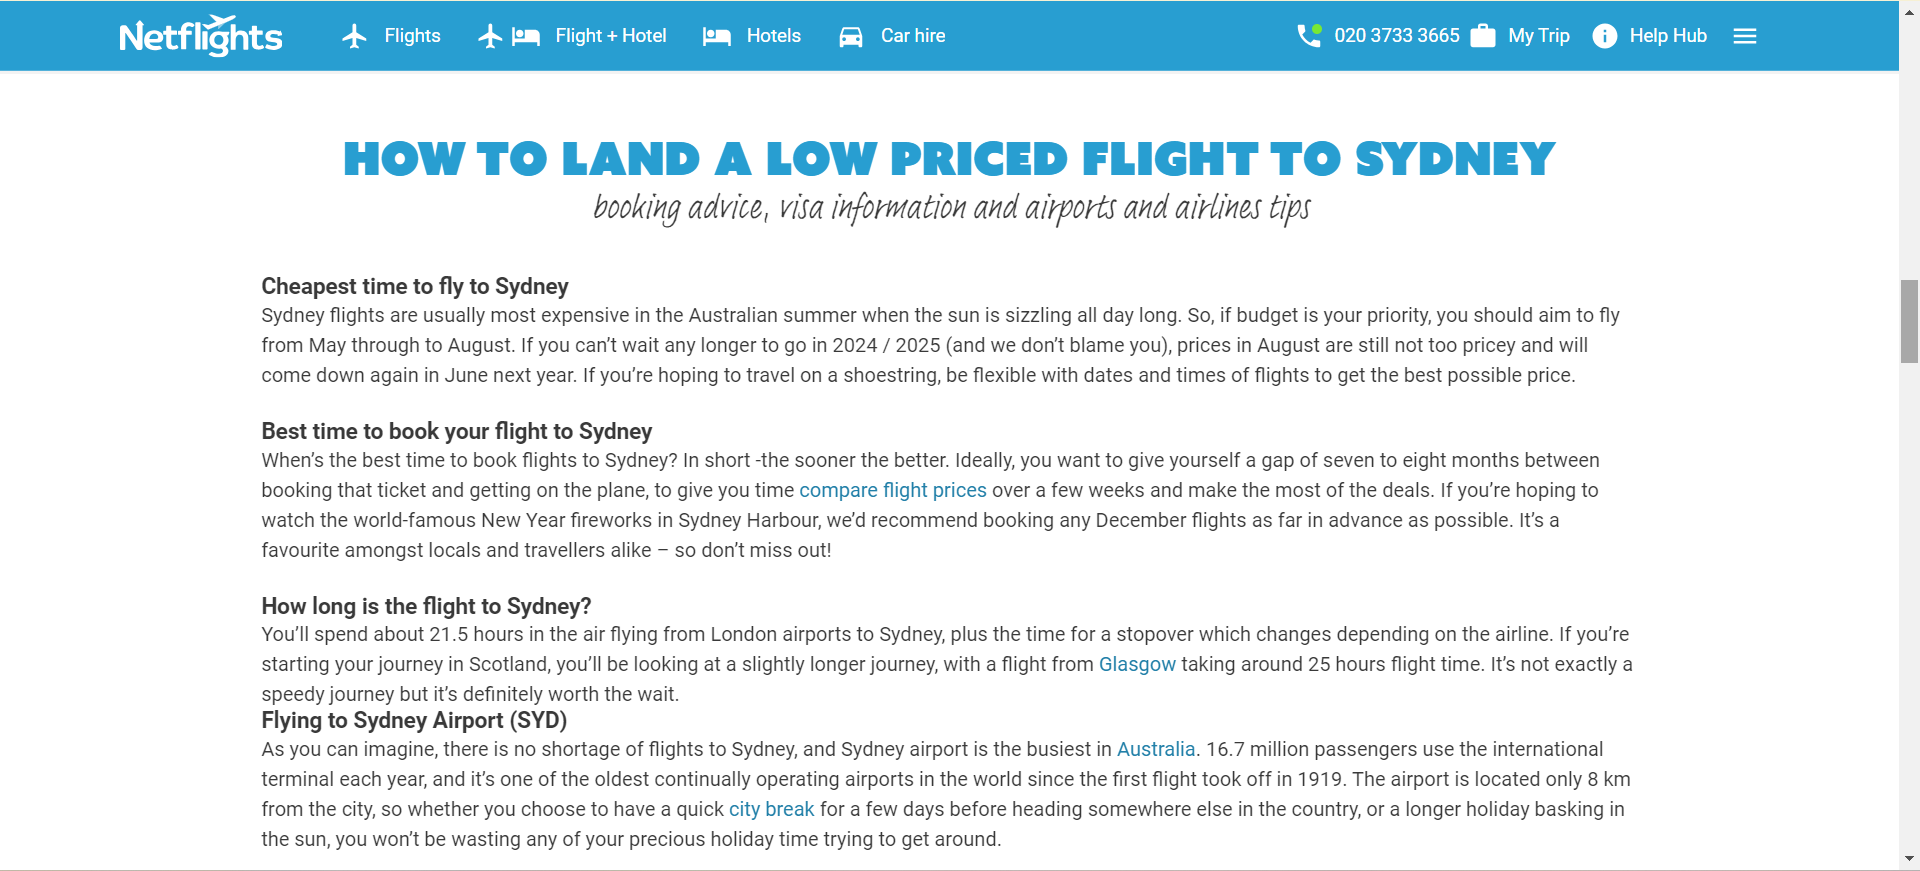Open the Glasgow hyperlink
The width and height of the screenshot is (1920, 871).
point(1137,664)
